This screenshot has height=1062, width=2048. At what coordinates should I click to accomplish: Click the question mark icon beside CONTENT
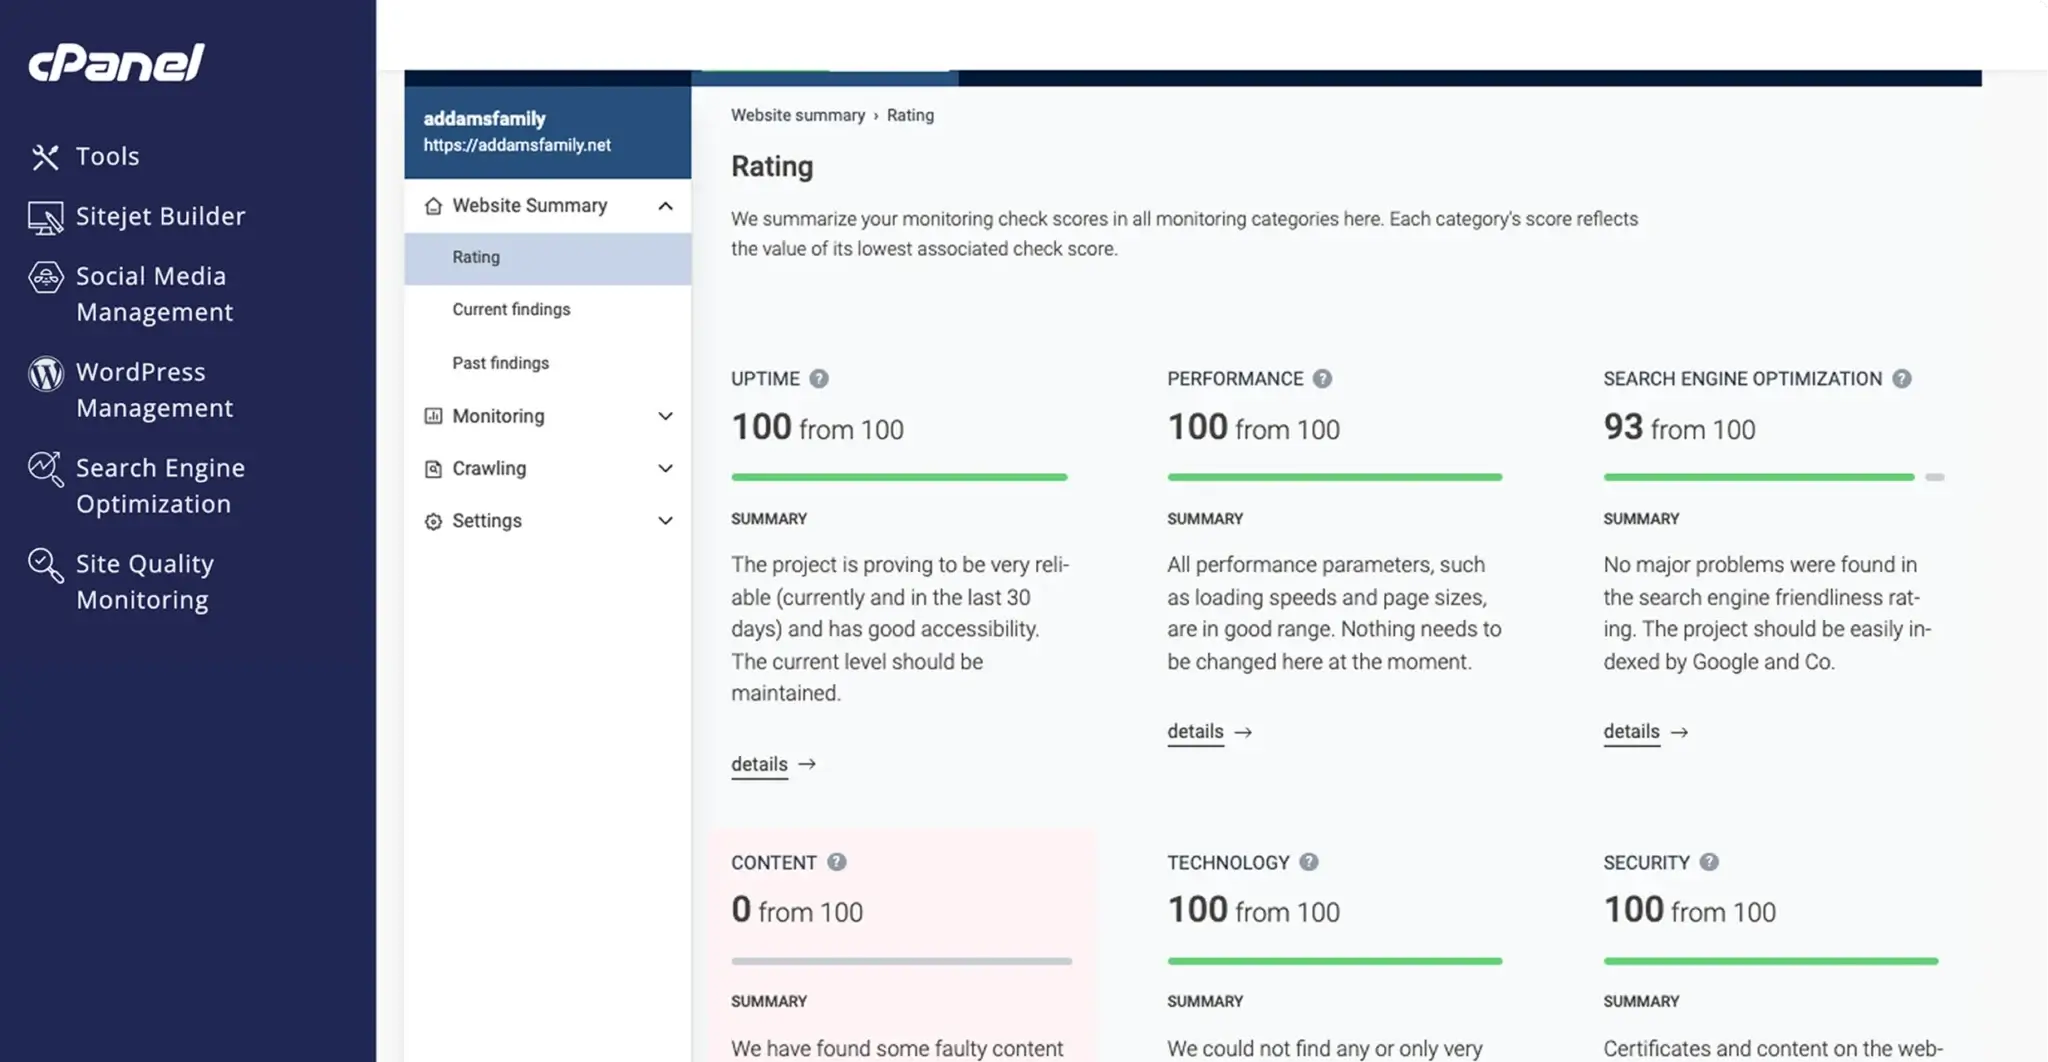coord(837,862)
